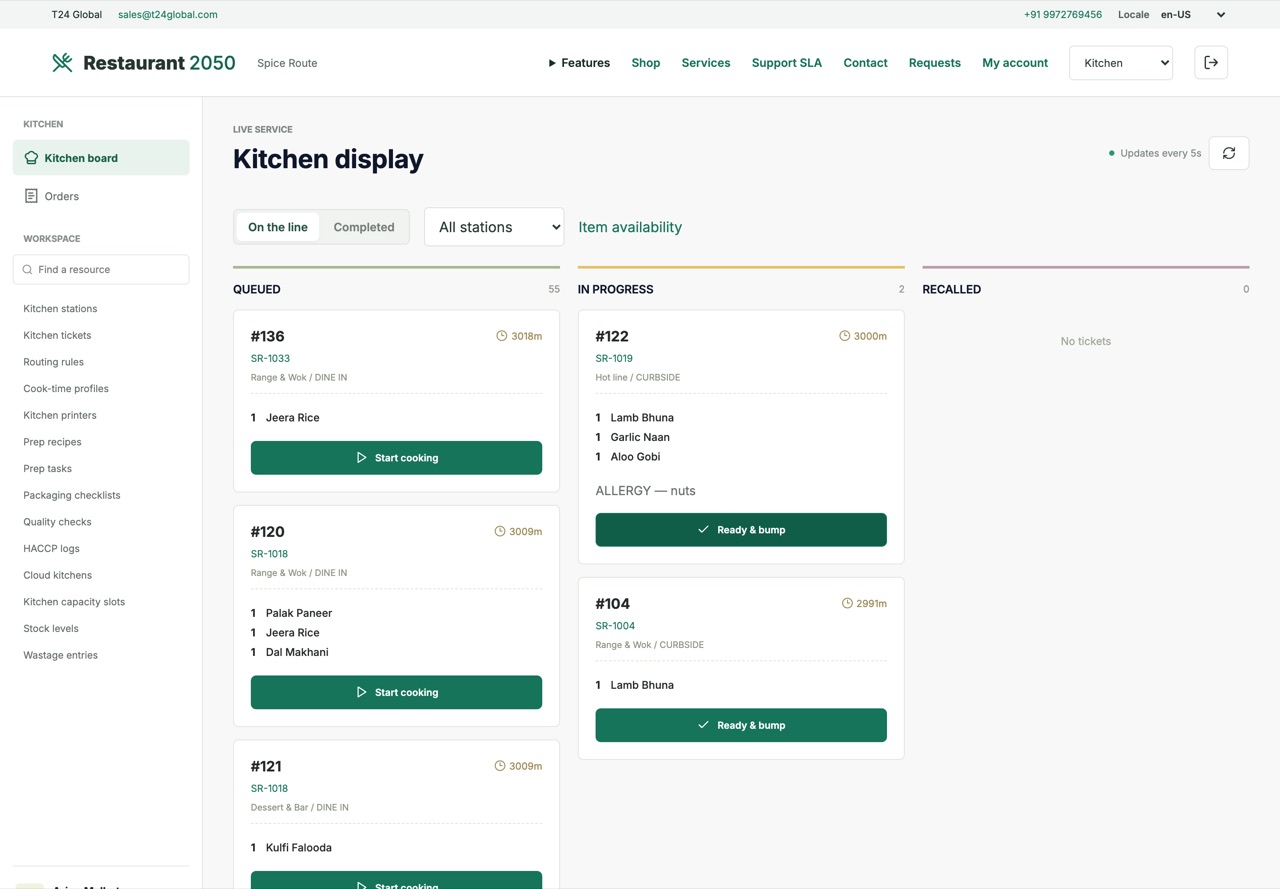This screenshot has height=889, width=1280.
Task: Open HACCP logs in the workspace list
Action: [x=52, y=549]
